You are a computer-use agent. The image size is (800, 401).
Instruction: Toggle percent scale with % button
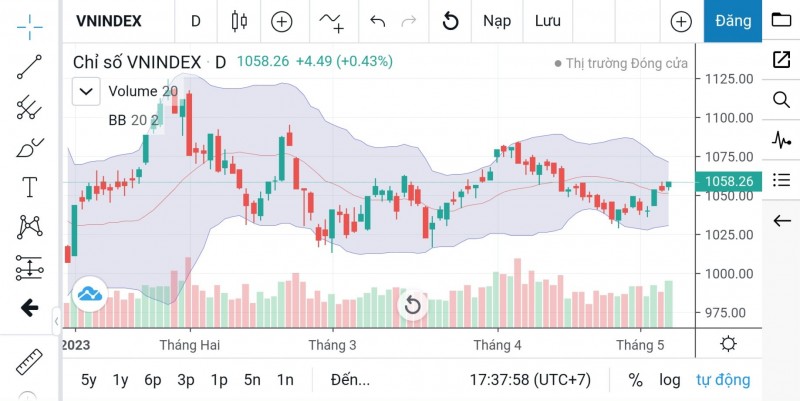[635, 380]
